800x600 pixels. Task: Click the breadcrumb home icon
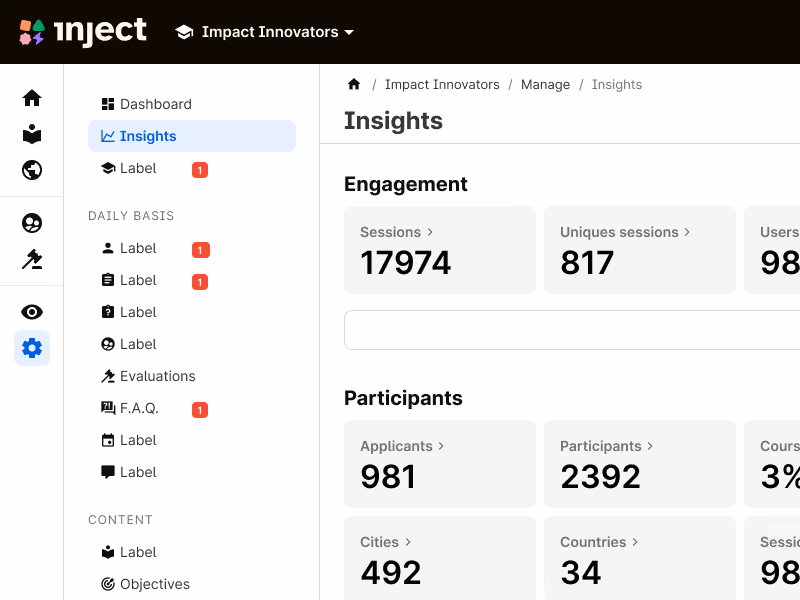click(x=354, y=84)
